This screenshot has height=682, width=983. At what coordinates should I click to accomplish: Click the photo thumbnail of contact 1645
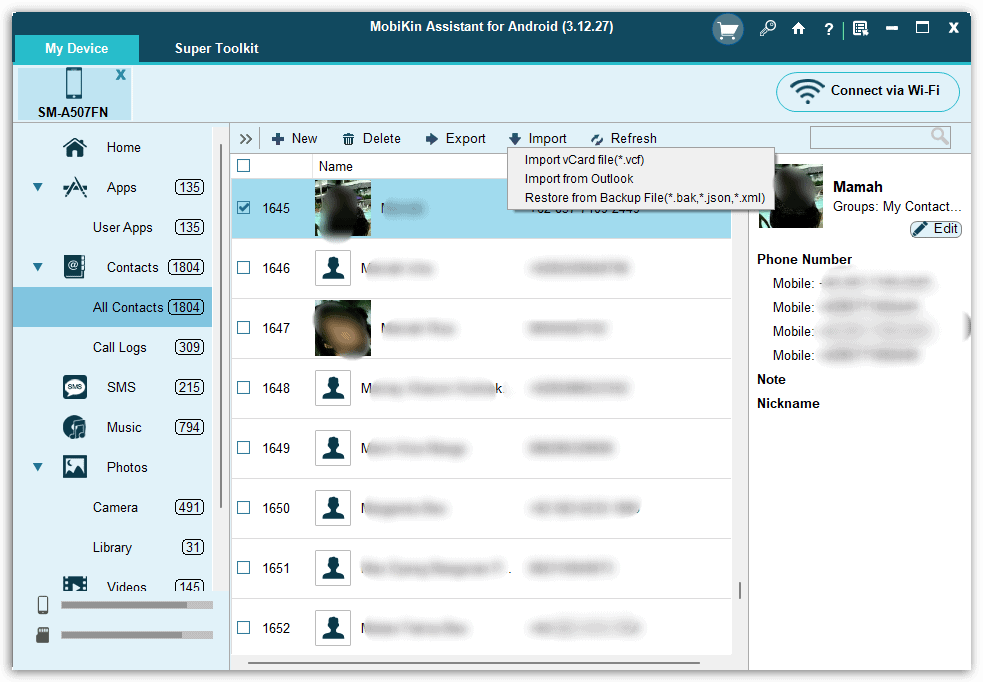[x=343, y=207]
